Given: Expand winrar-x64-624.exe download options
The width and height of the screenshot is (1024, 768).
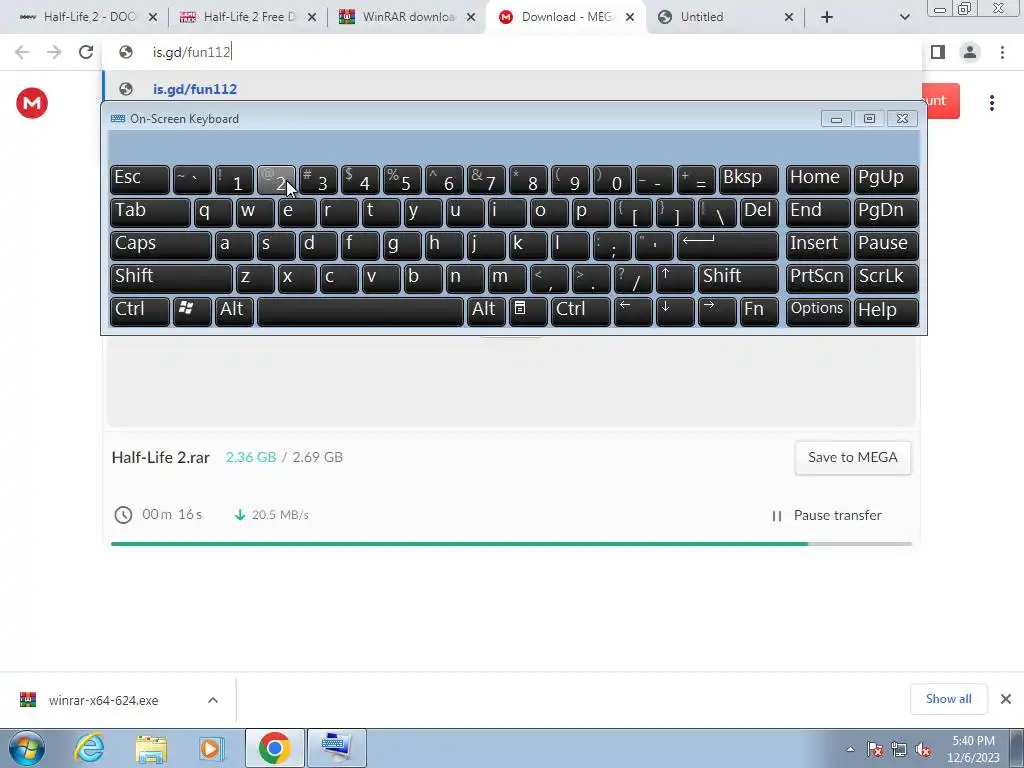Looking at the screenshot, I should coord(213,700).
